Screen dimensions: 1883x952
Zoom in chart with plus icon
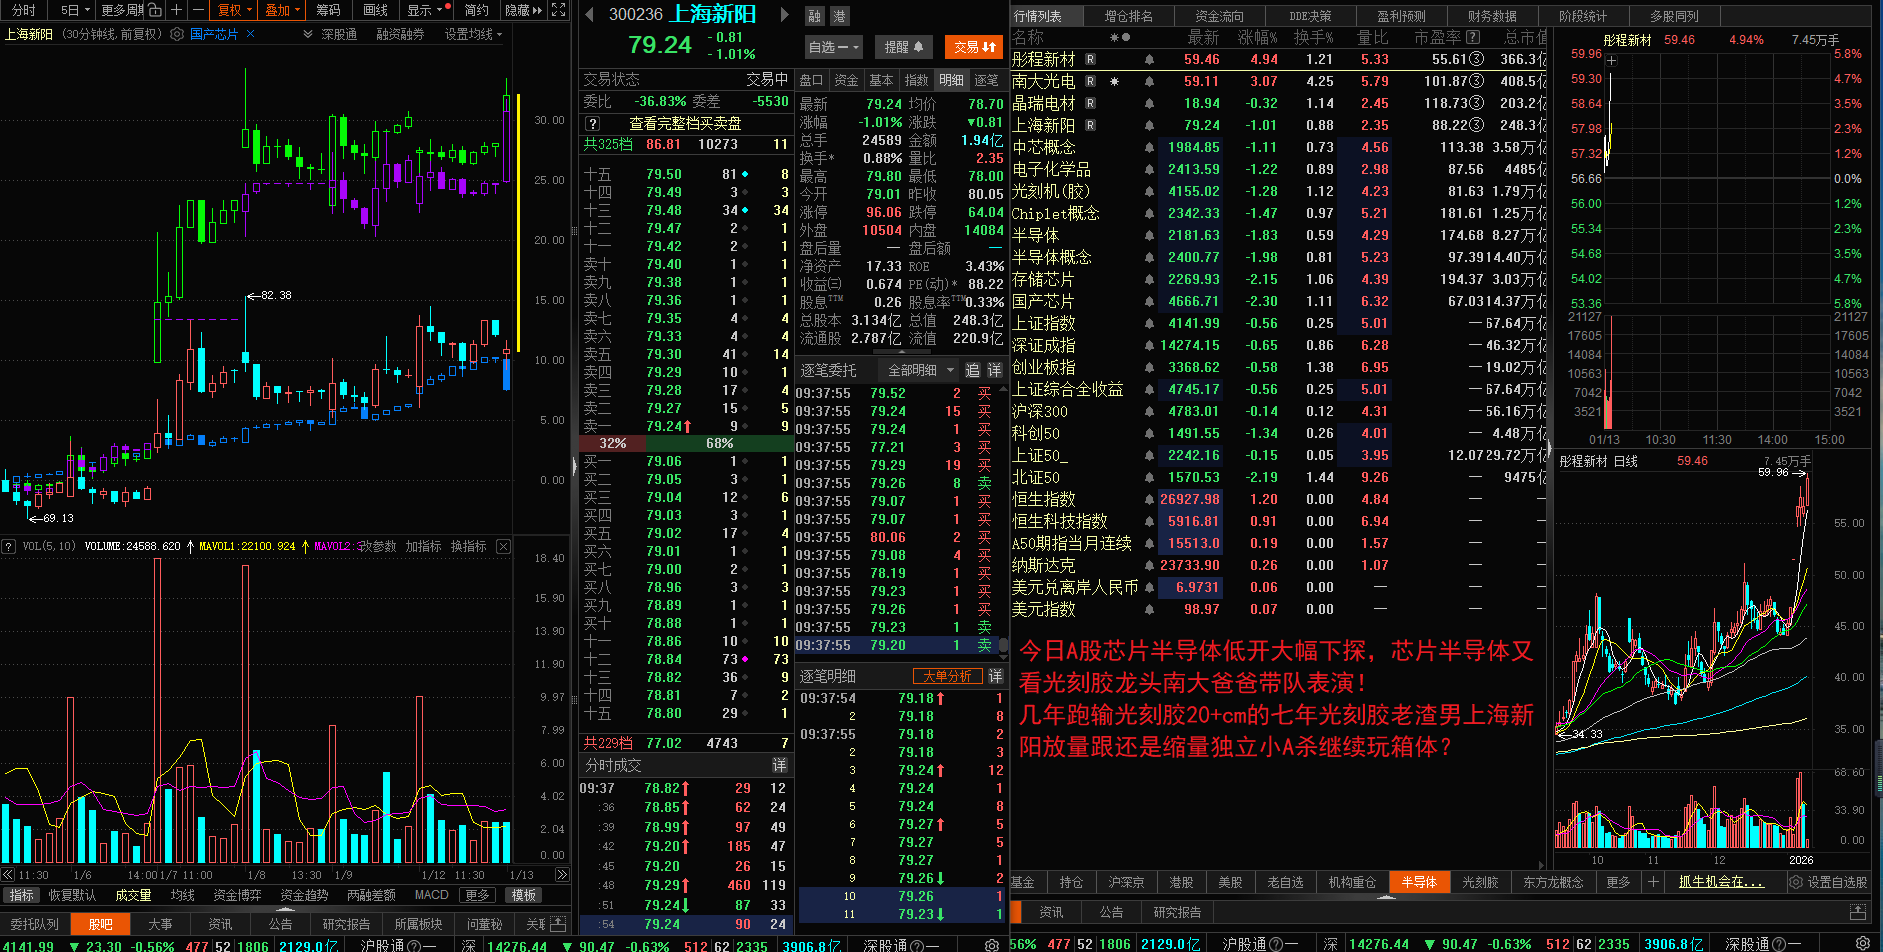pos(177,10)
